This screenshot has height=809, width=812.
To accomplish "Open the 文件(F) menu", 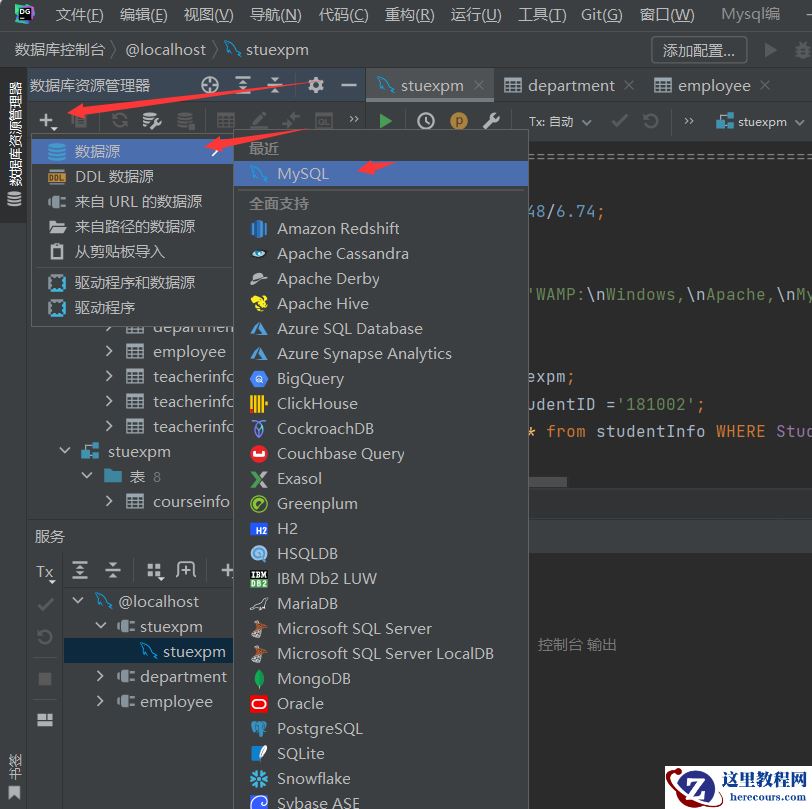I will (x=79, y=15).
